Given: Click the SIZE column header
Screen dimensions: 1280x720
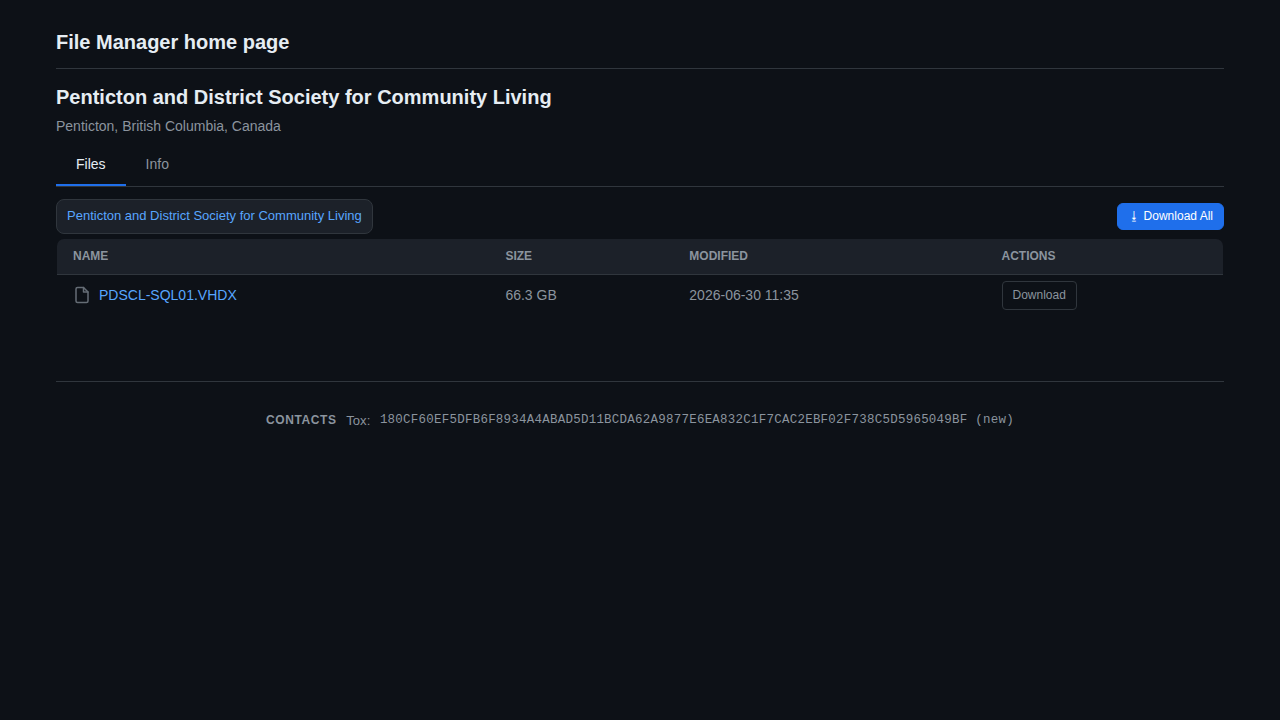Looking at the screenshot, I should [519, 256].
